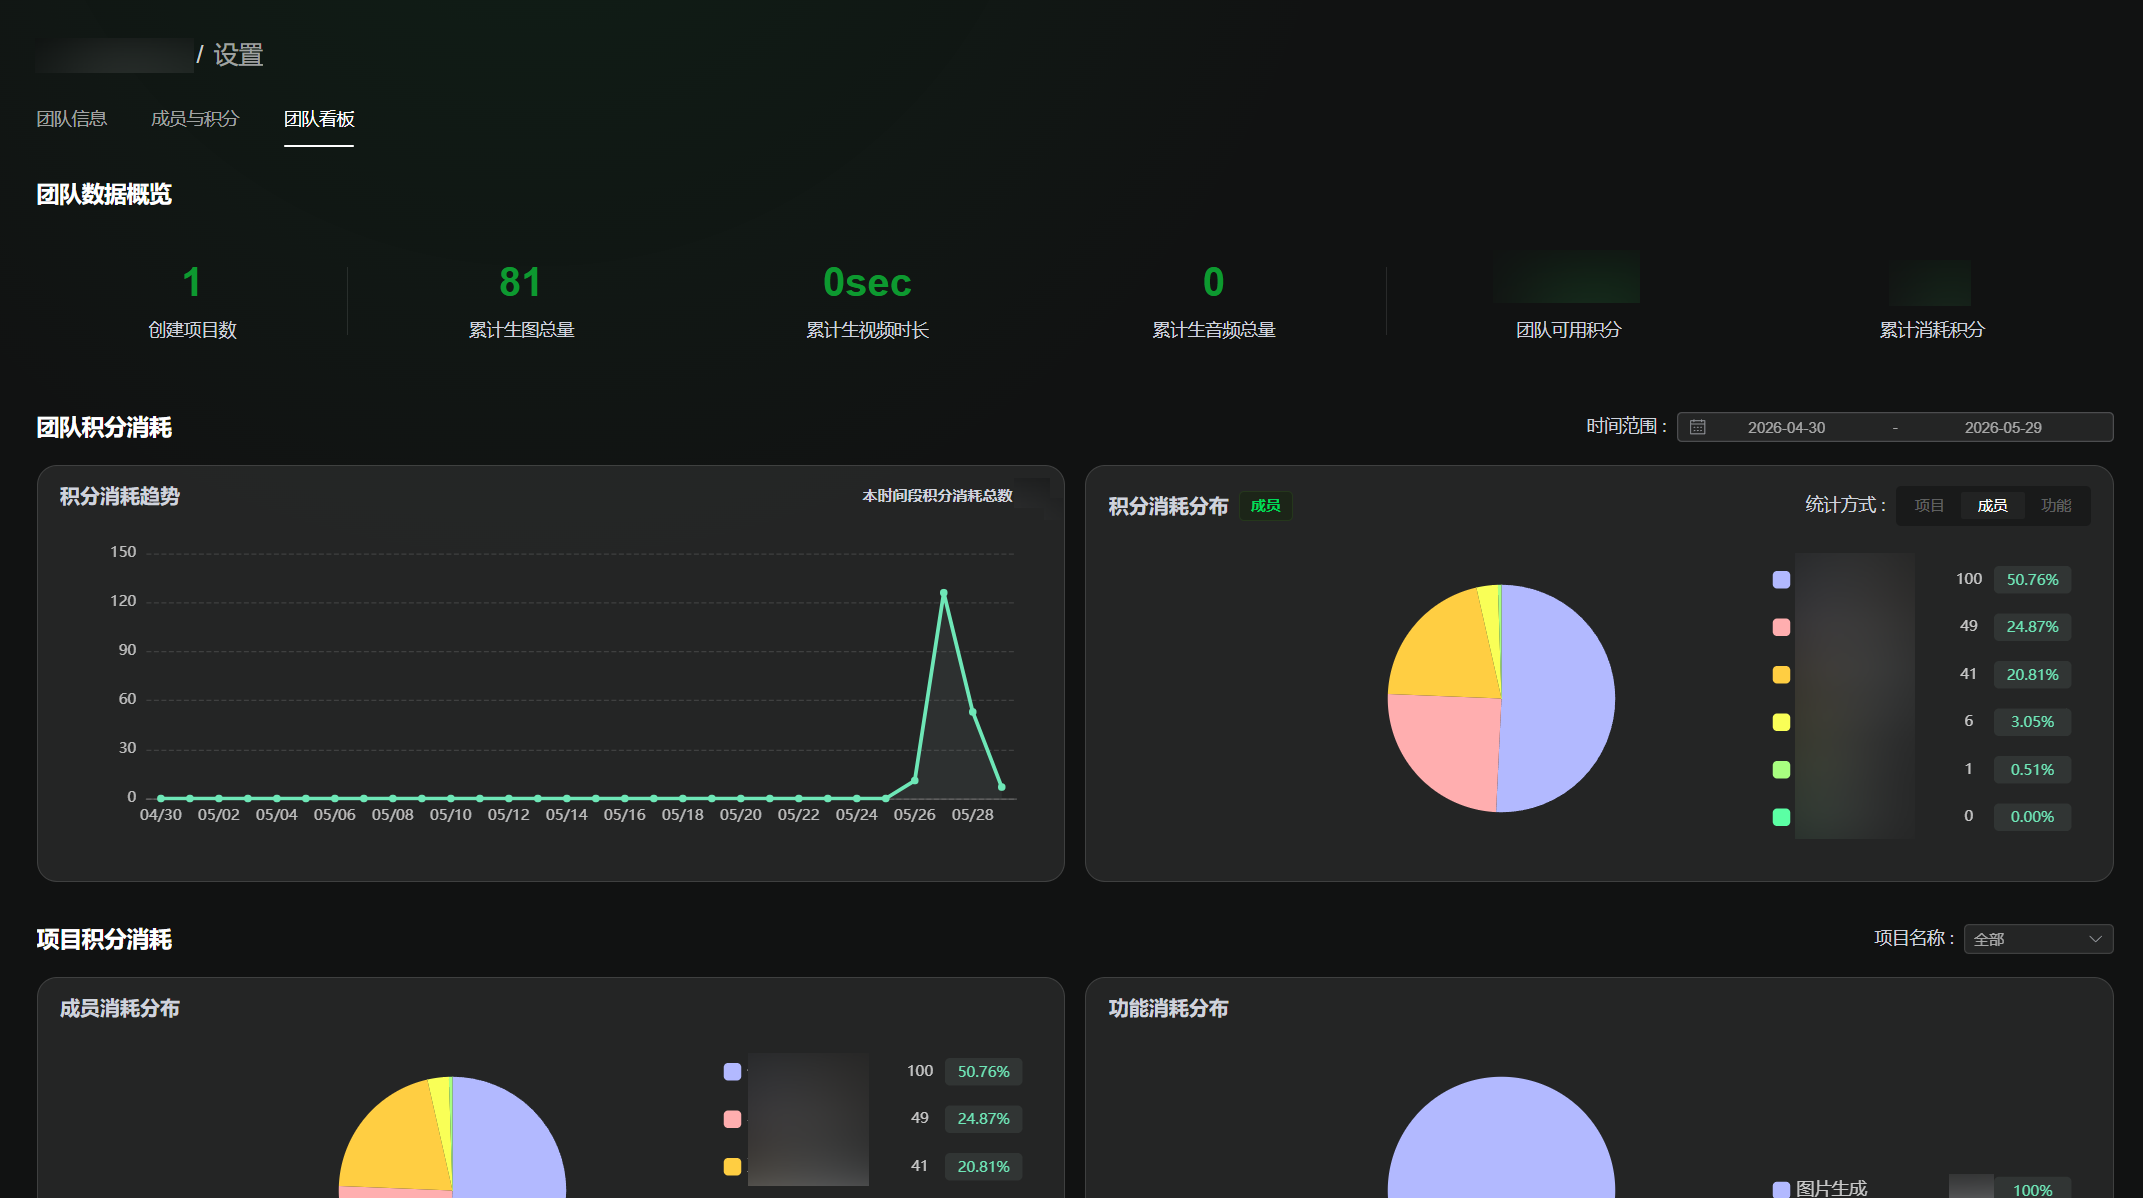
Task: Click the lavender slice of 积分消耗分布 pie
Action: pos(1560,698)
